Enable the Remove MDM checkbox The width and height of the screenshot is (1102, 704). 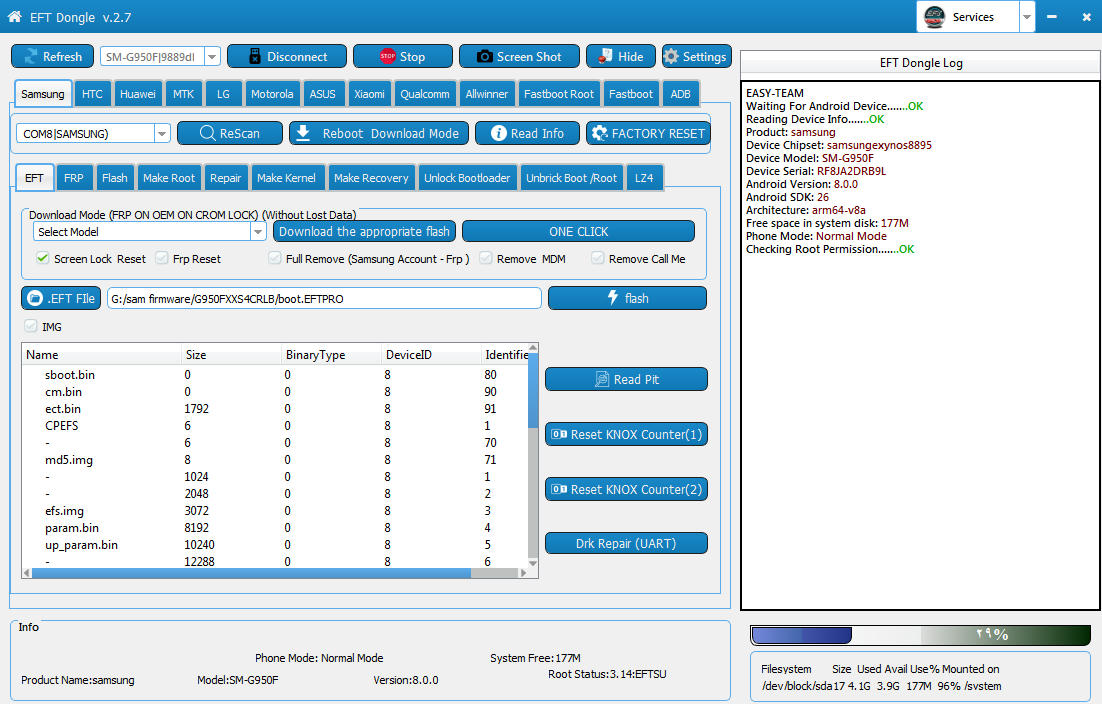[x=486, y=258]
